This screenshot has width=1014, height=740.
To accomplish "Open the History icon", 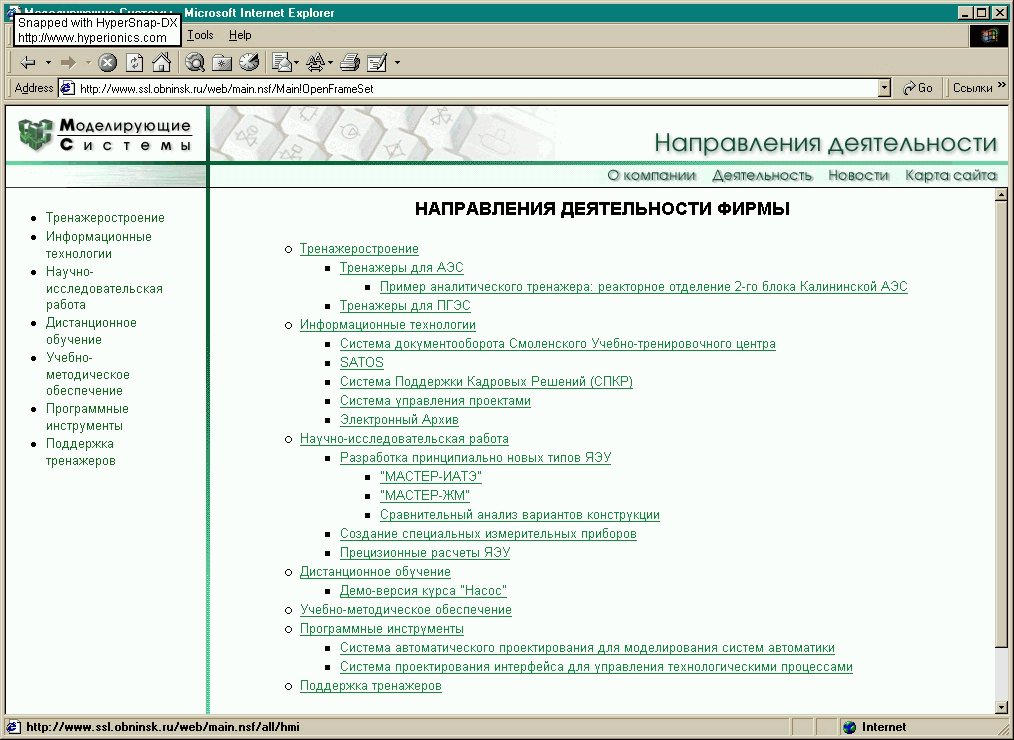I will [x=249, y=63].
